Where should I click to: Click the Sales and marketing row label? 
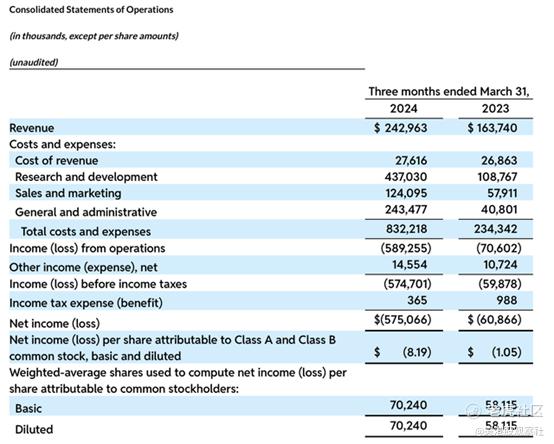(x=68, y=193)
